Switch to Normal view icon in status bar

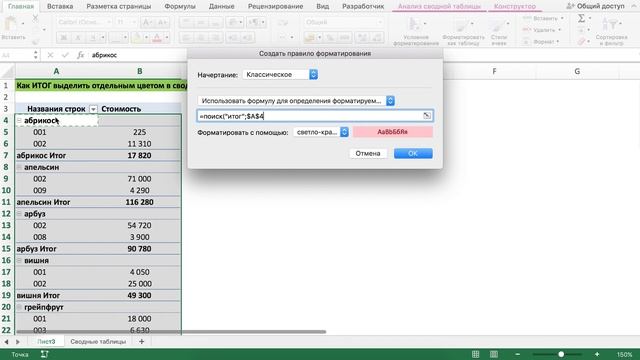coord(476,354)
